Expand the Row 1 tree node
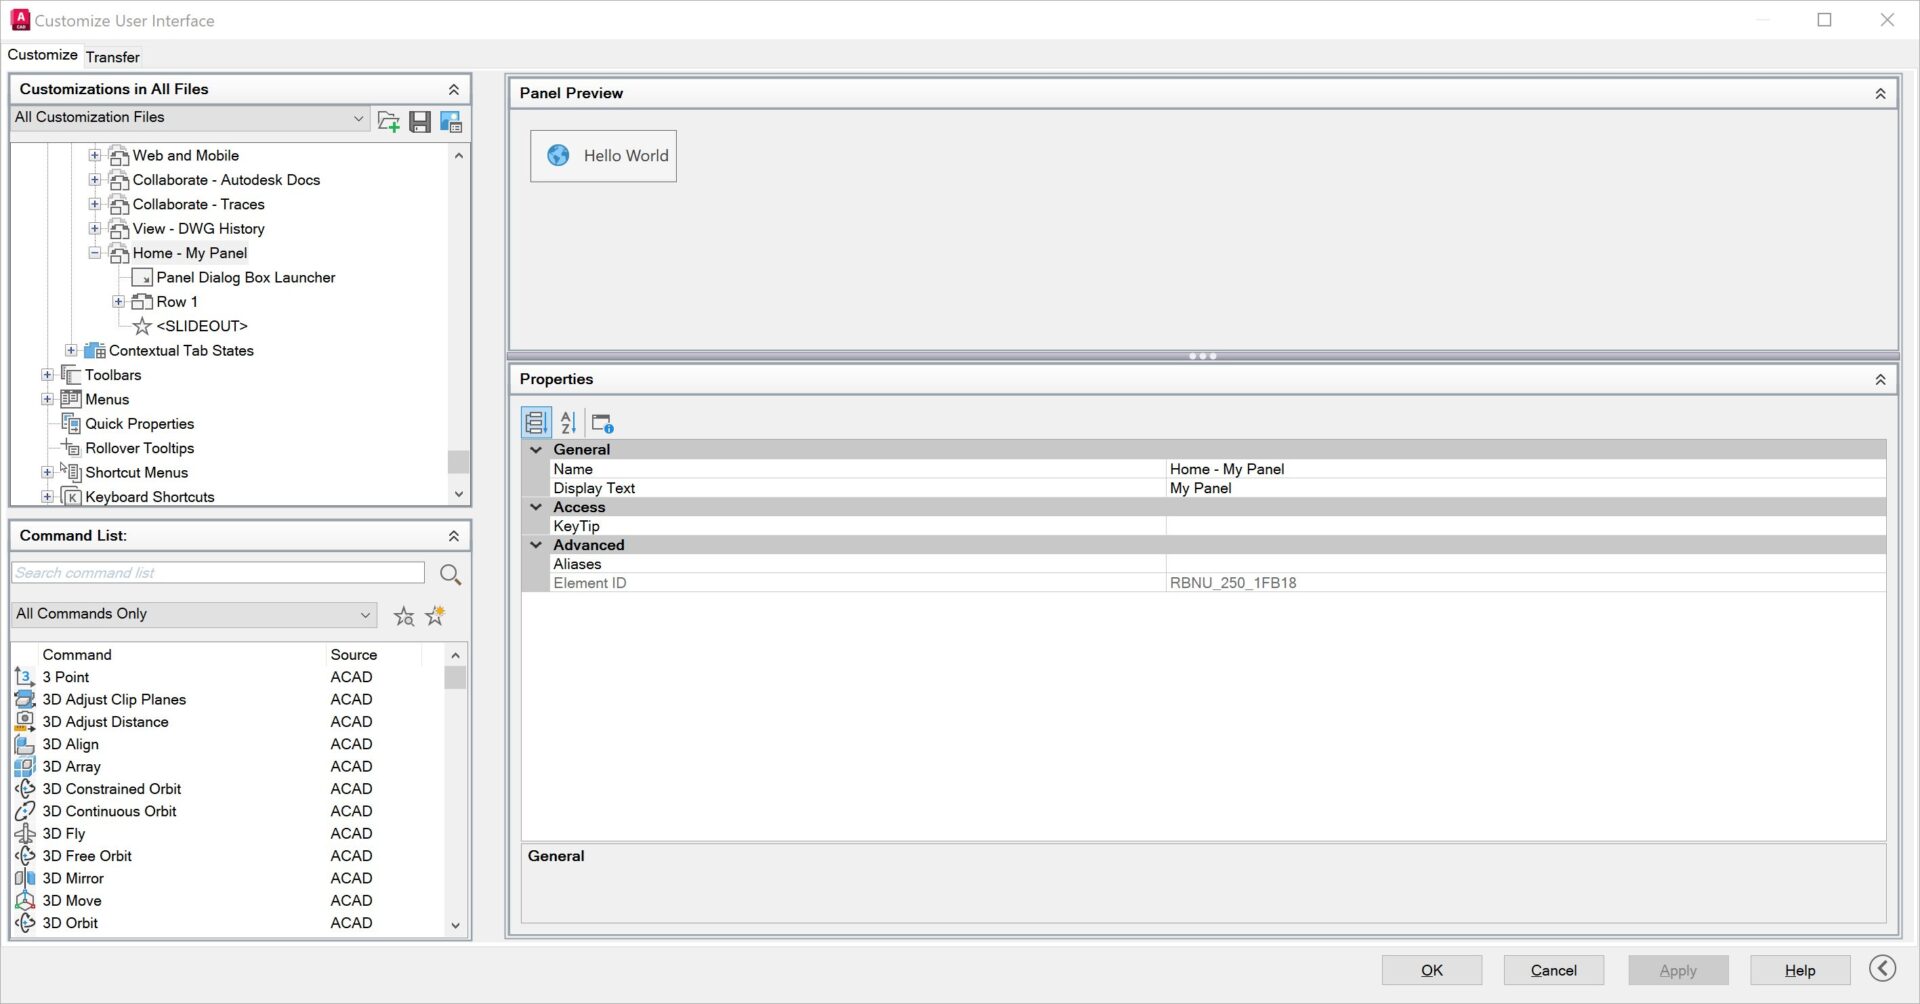Viewport: 1920px width, 1004px height. point(118,302)
